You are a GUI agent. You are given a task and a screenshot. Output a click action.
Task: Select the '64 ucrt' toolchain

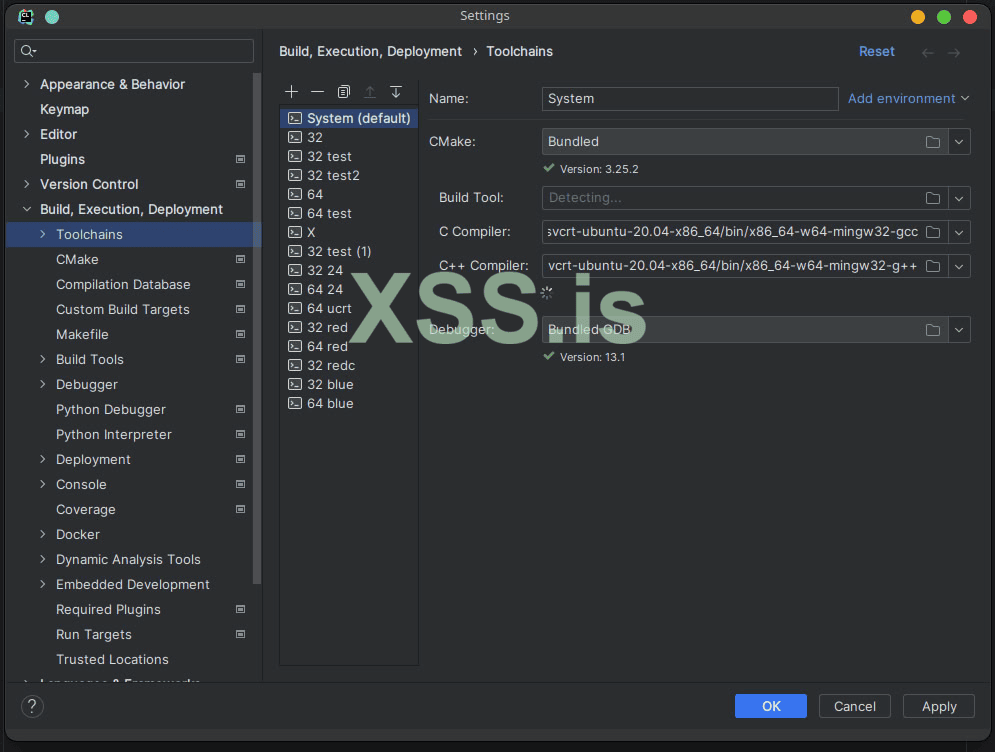pyautogui.click(x=349, y=308)
